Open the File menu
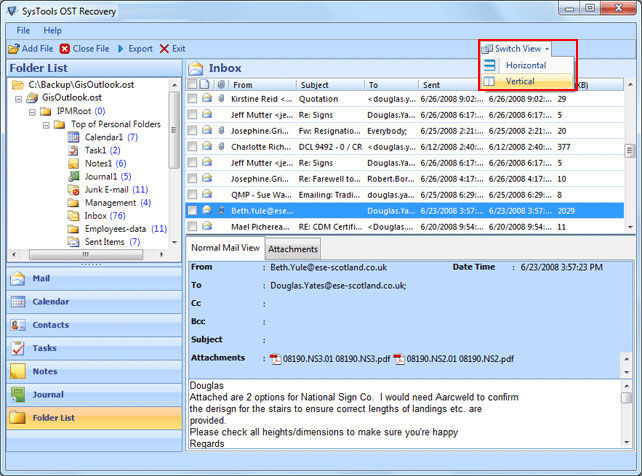 click(23, 31)
